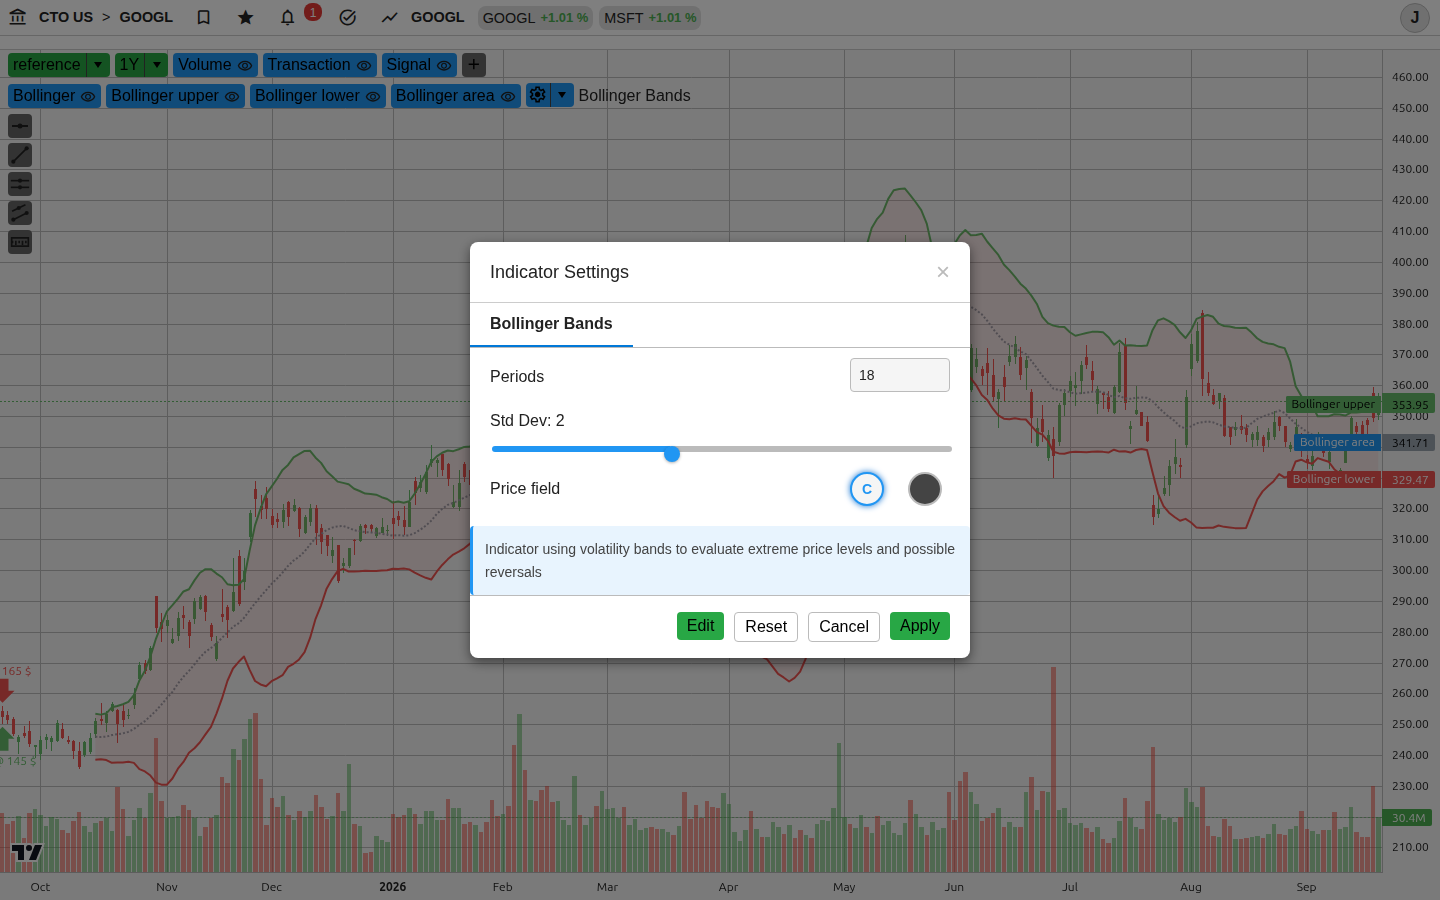Click the CTO US breadcrumb
Screen dimensions: 1440x900
pyautogui.click(x=66, y=17)
